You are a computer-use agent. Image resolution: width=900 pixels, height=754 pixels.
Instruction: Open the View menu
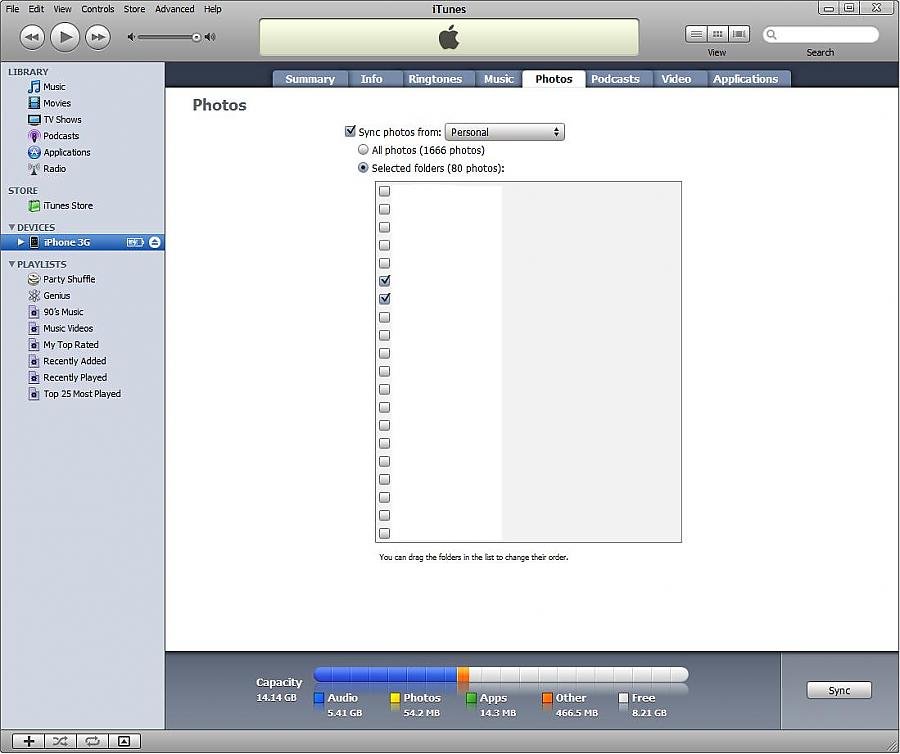[63, 9]
